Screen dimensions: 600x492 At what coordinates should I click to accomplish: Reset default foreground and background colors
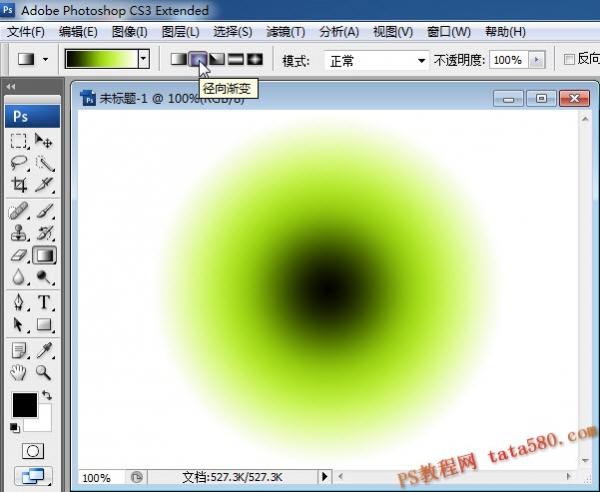(15, 428)
